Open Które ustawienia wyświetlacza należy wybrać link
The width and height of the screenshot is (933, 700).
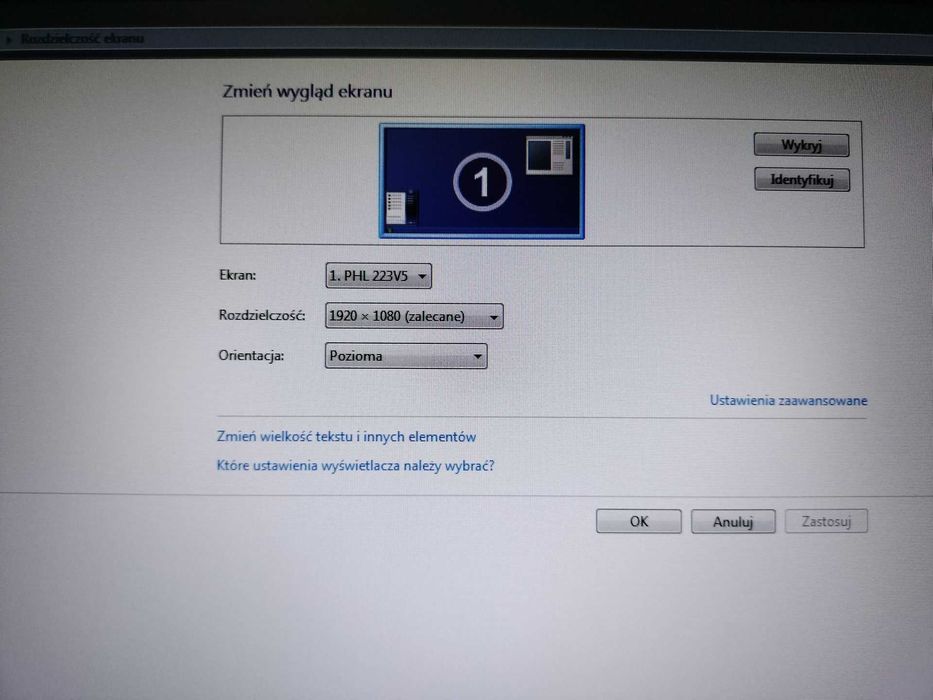[x=355, y=465]
